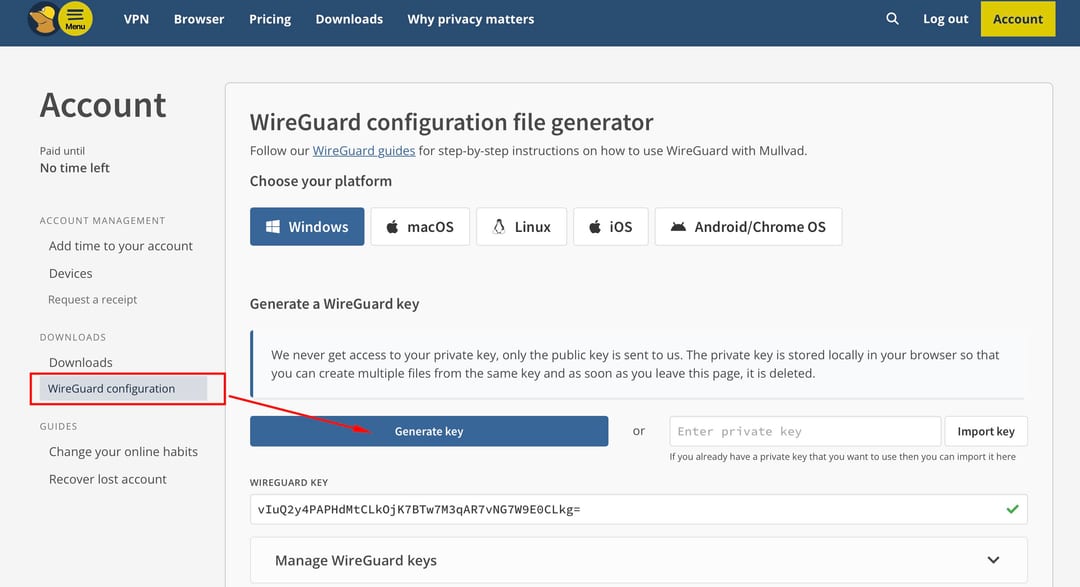
Task: Select the Android/Chrome OS platform
Action: coord(749,227)
